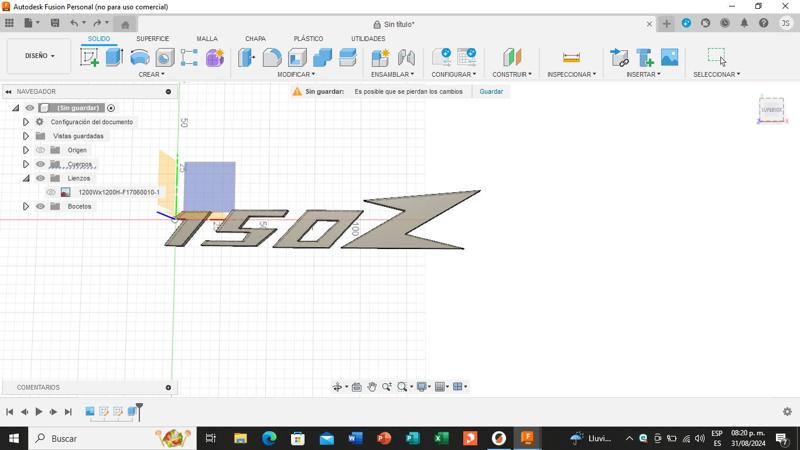Open the INSPECCIONAR dropdown menu
The image size is (800, 450).
coord(571,74)
